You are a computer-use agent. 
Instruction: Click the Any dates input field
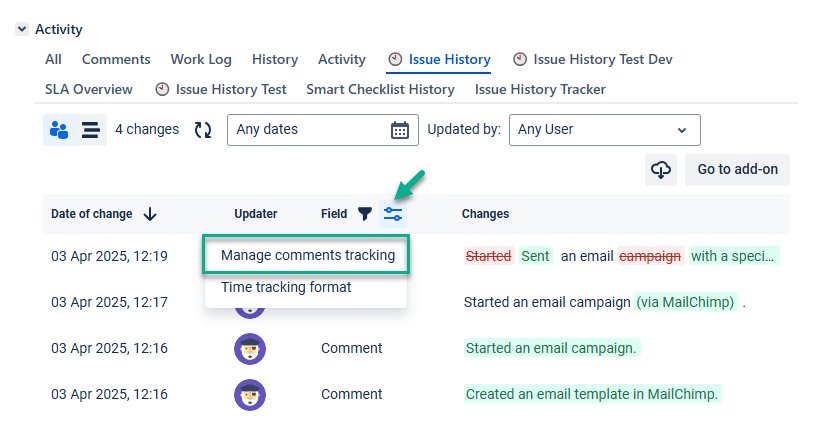click(x=310, y=130)
